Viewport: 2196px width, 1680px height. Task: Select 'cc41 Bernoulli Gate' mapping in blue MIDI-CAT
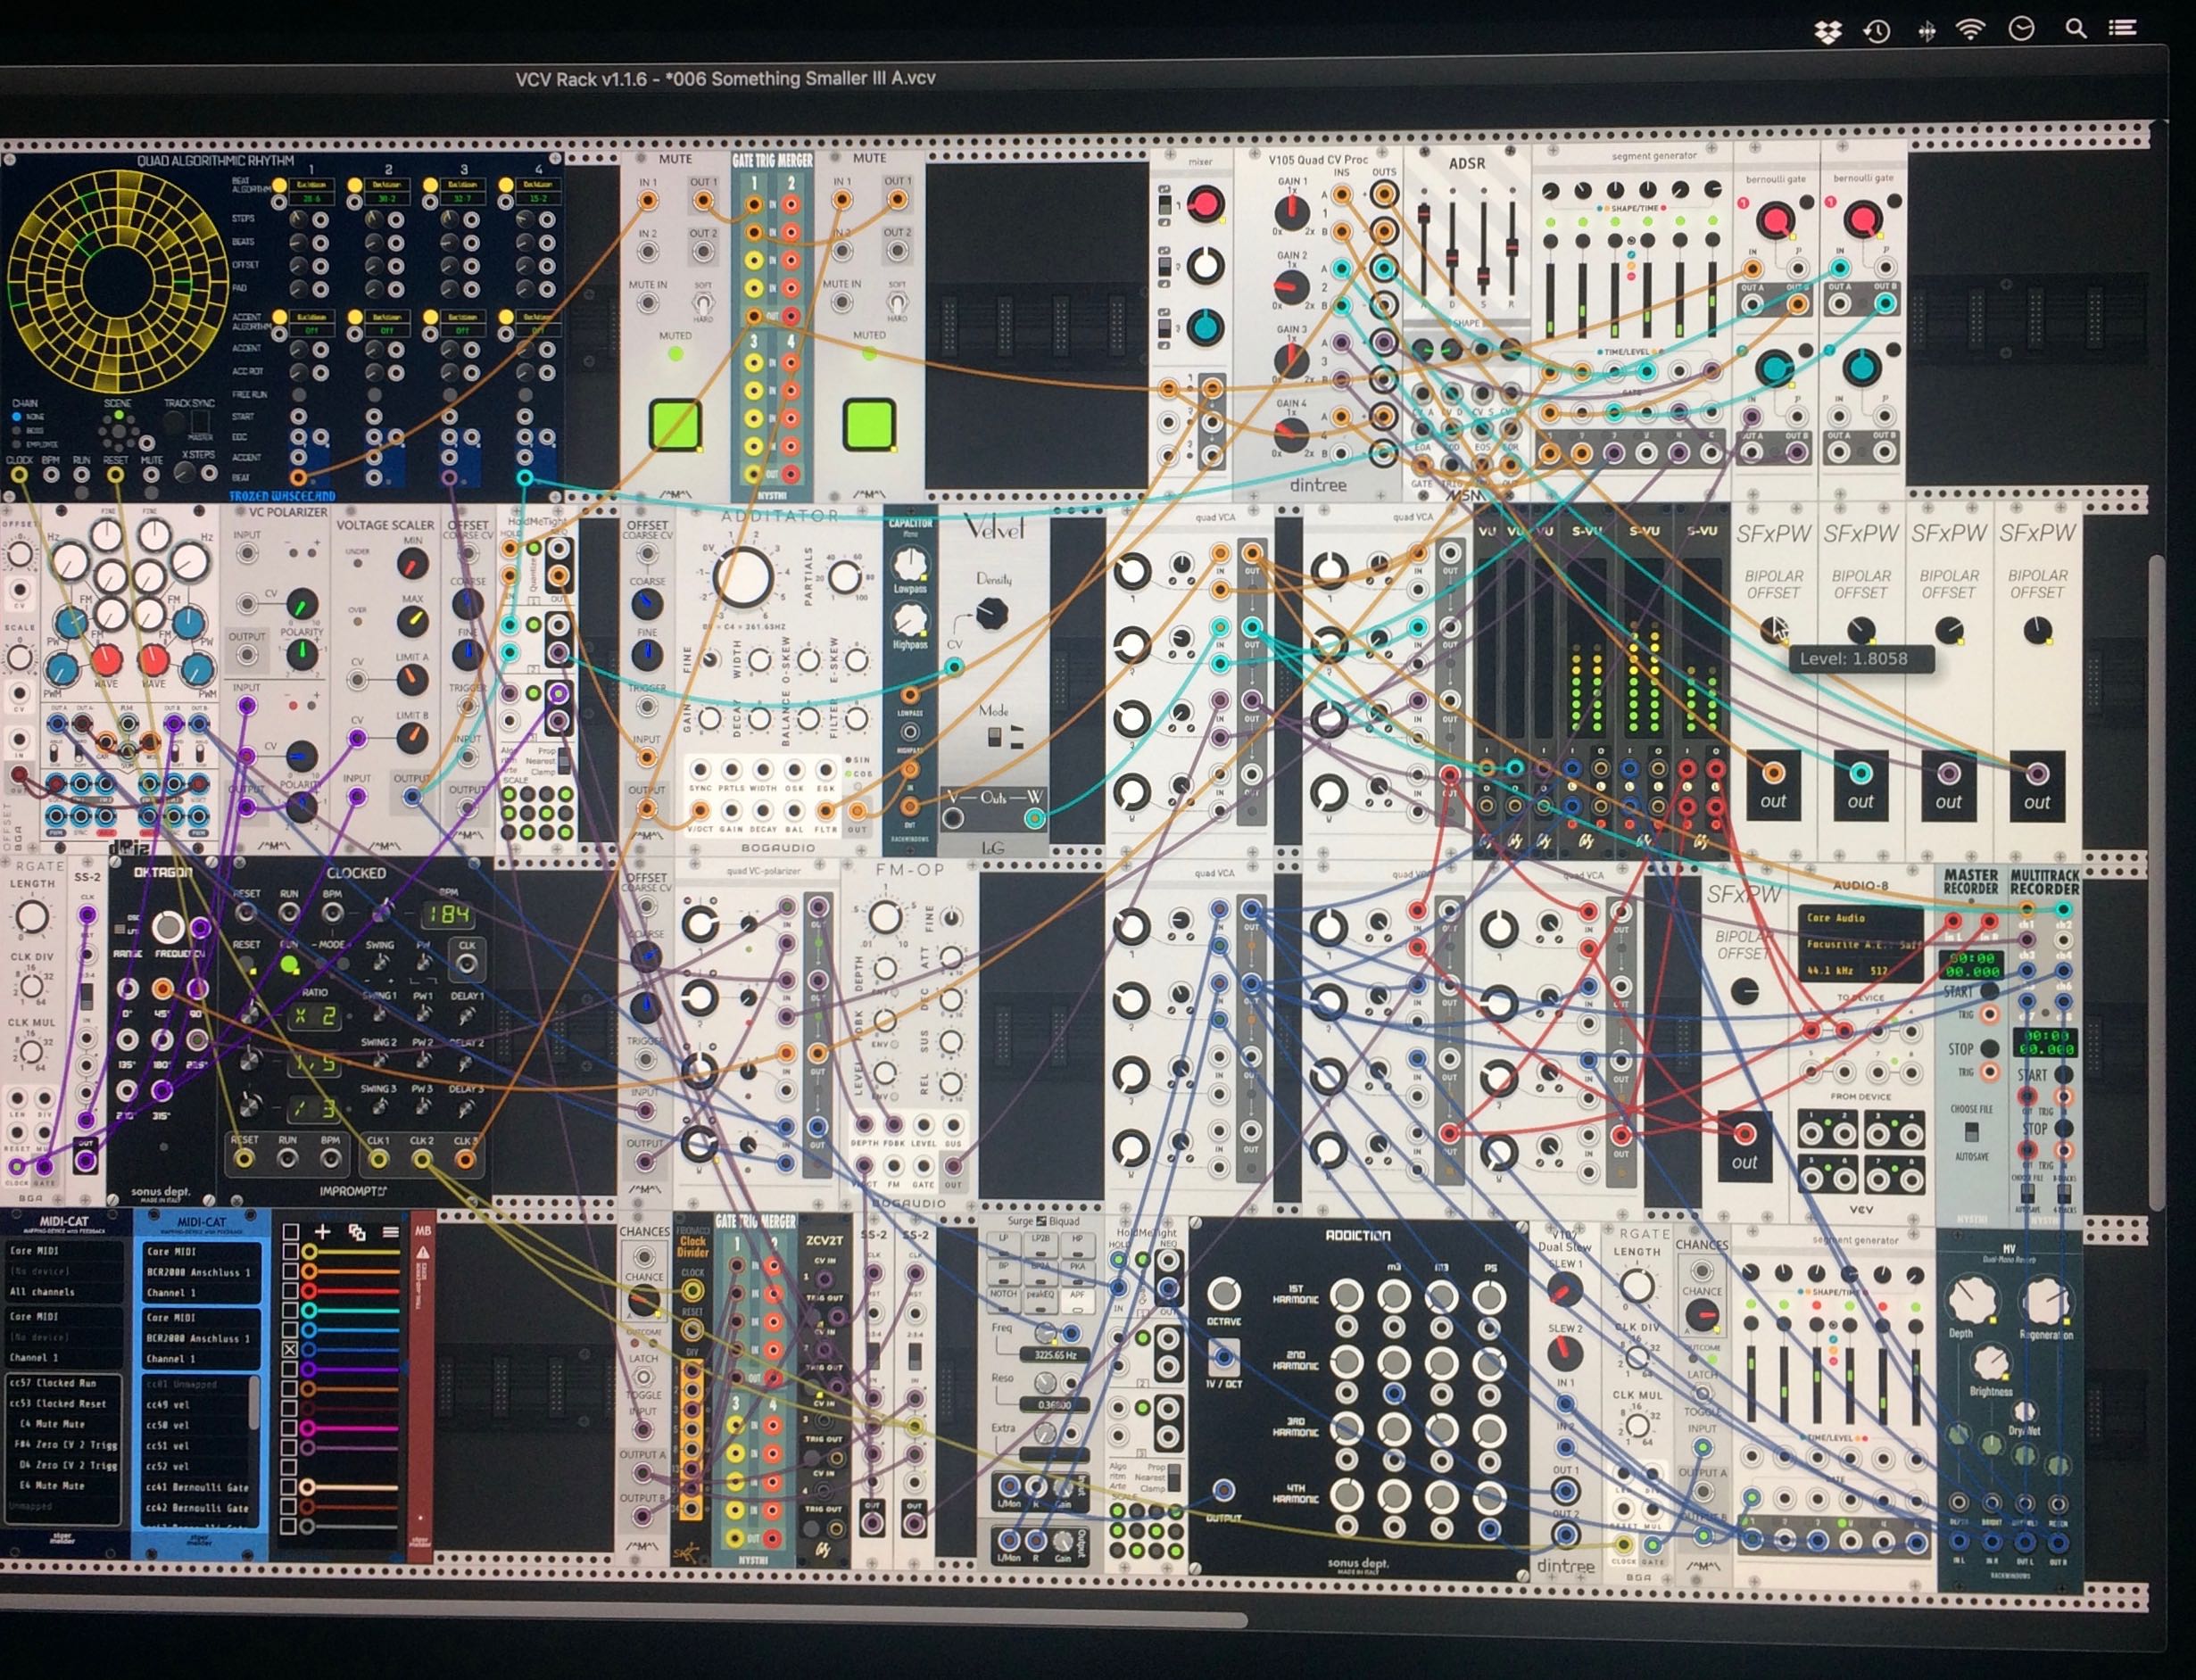[196, 1488]
